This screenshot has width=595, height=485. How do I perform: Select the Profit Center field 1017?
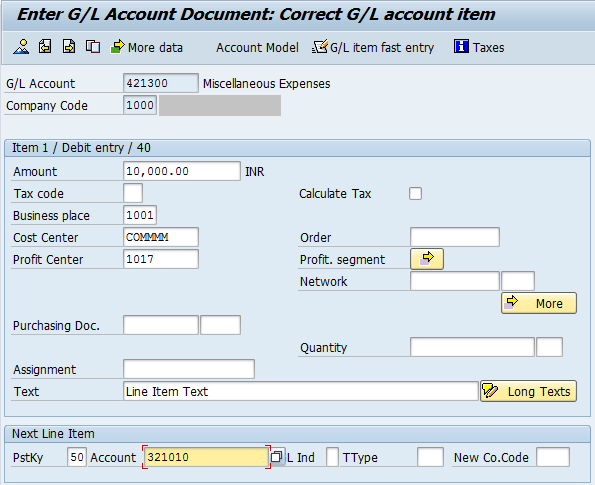(x=161, y=259)
